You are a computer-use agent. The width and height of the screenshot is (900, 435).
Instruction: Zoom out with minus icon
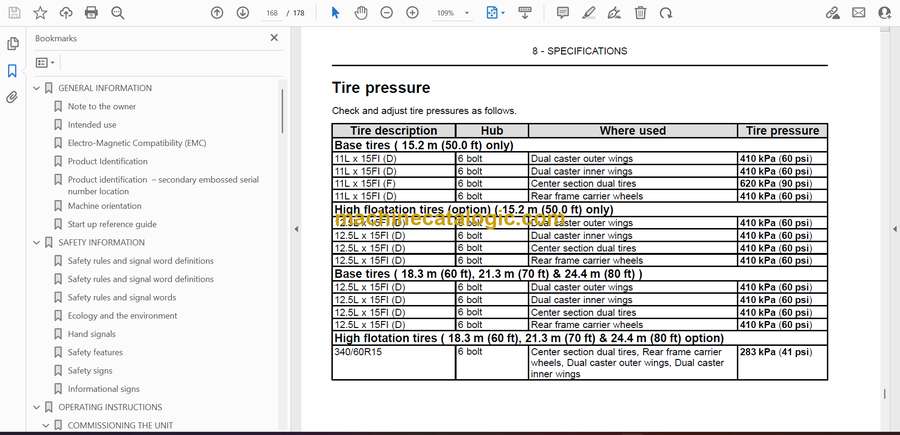click(386, 13)
